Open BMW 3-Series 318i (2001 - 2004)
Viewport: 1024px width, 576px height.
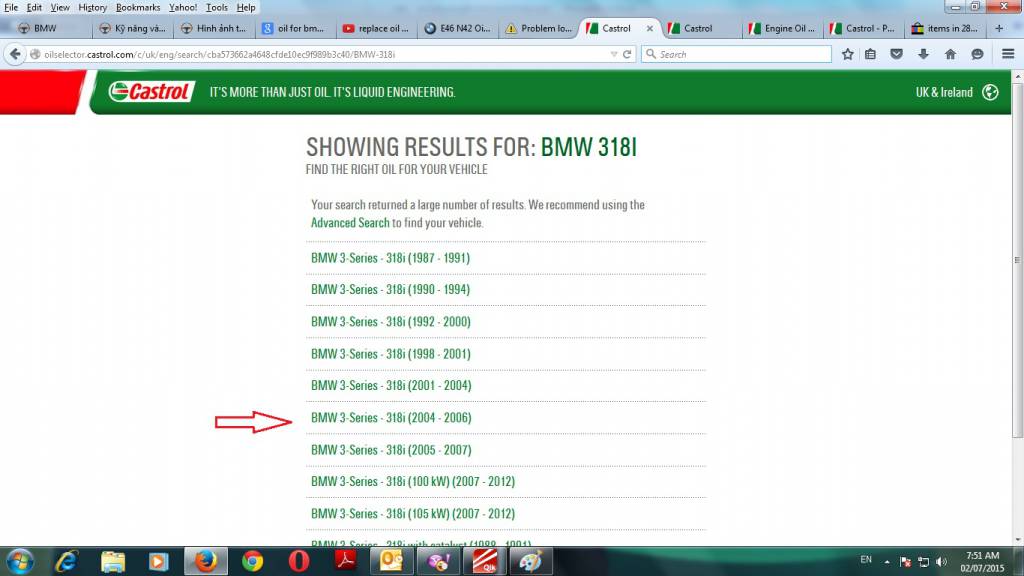point(391,385)
